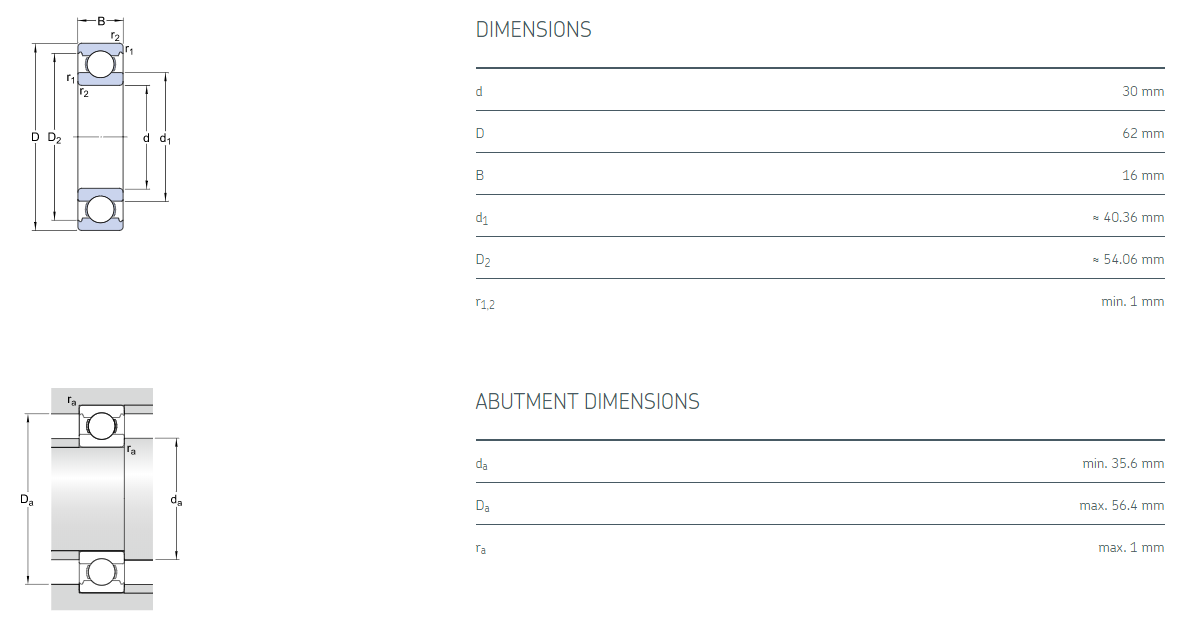
Task: Click the Da label in the abutment diagram
Action: click(x=27, y=500)
